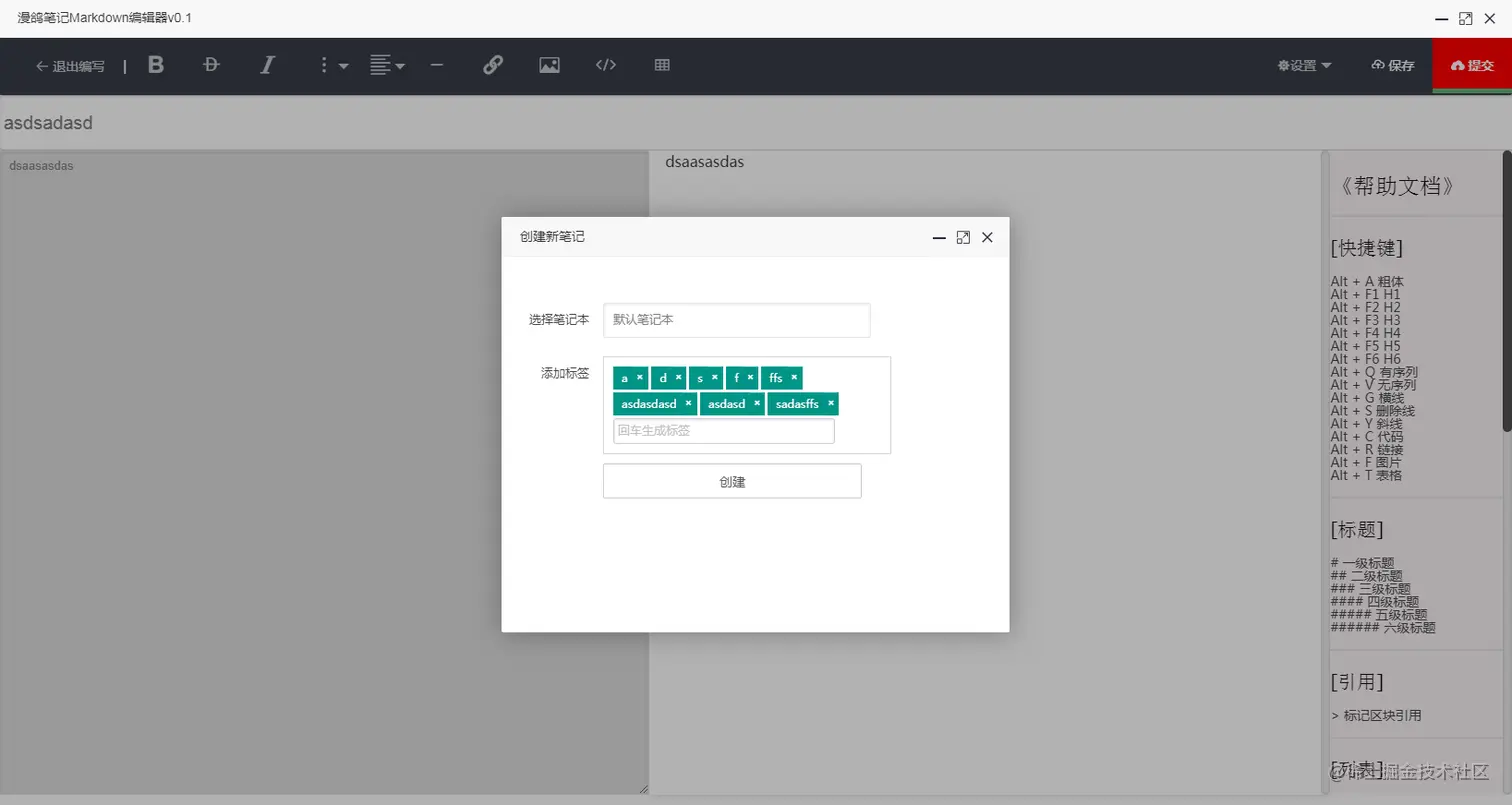The width and height of the screenshot is (1512, 805).
Task: Click the "Alt + A 粗体" shortcut line
Action: pyautogui.click(x=1367, y=282)
